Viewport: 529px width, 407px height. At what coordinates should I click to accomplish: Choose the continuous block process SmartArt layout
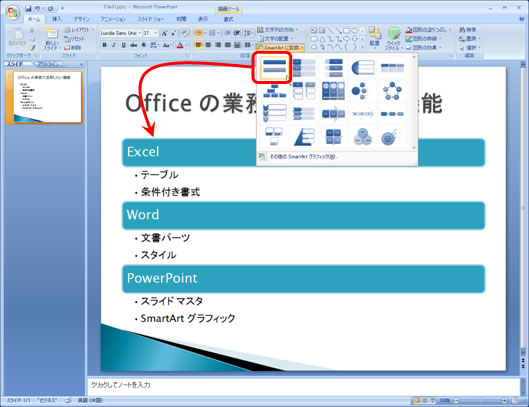coord(333,114)
